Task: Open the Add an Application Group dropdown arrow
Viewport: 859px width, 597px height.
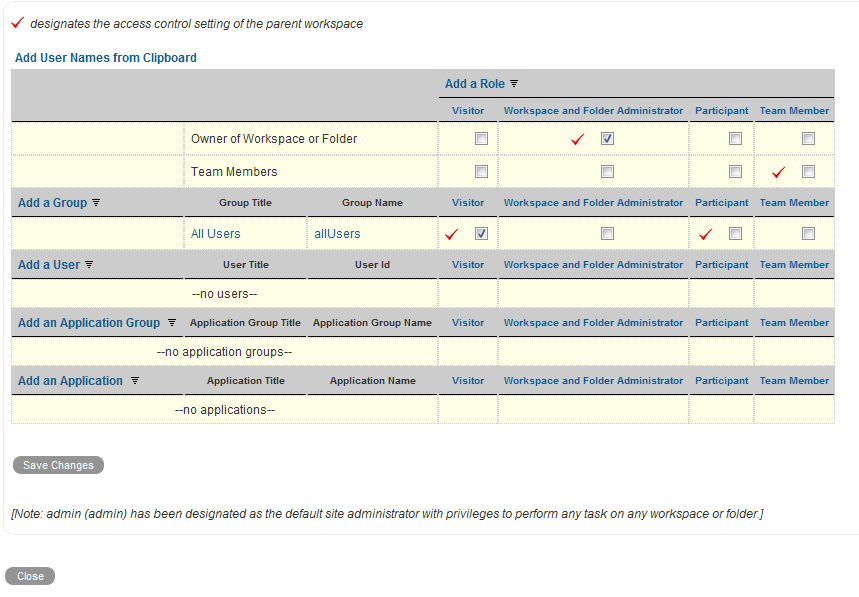Action: 172,323
